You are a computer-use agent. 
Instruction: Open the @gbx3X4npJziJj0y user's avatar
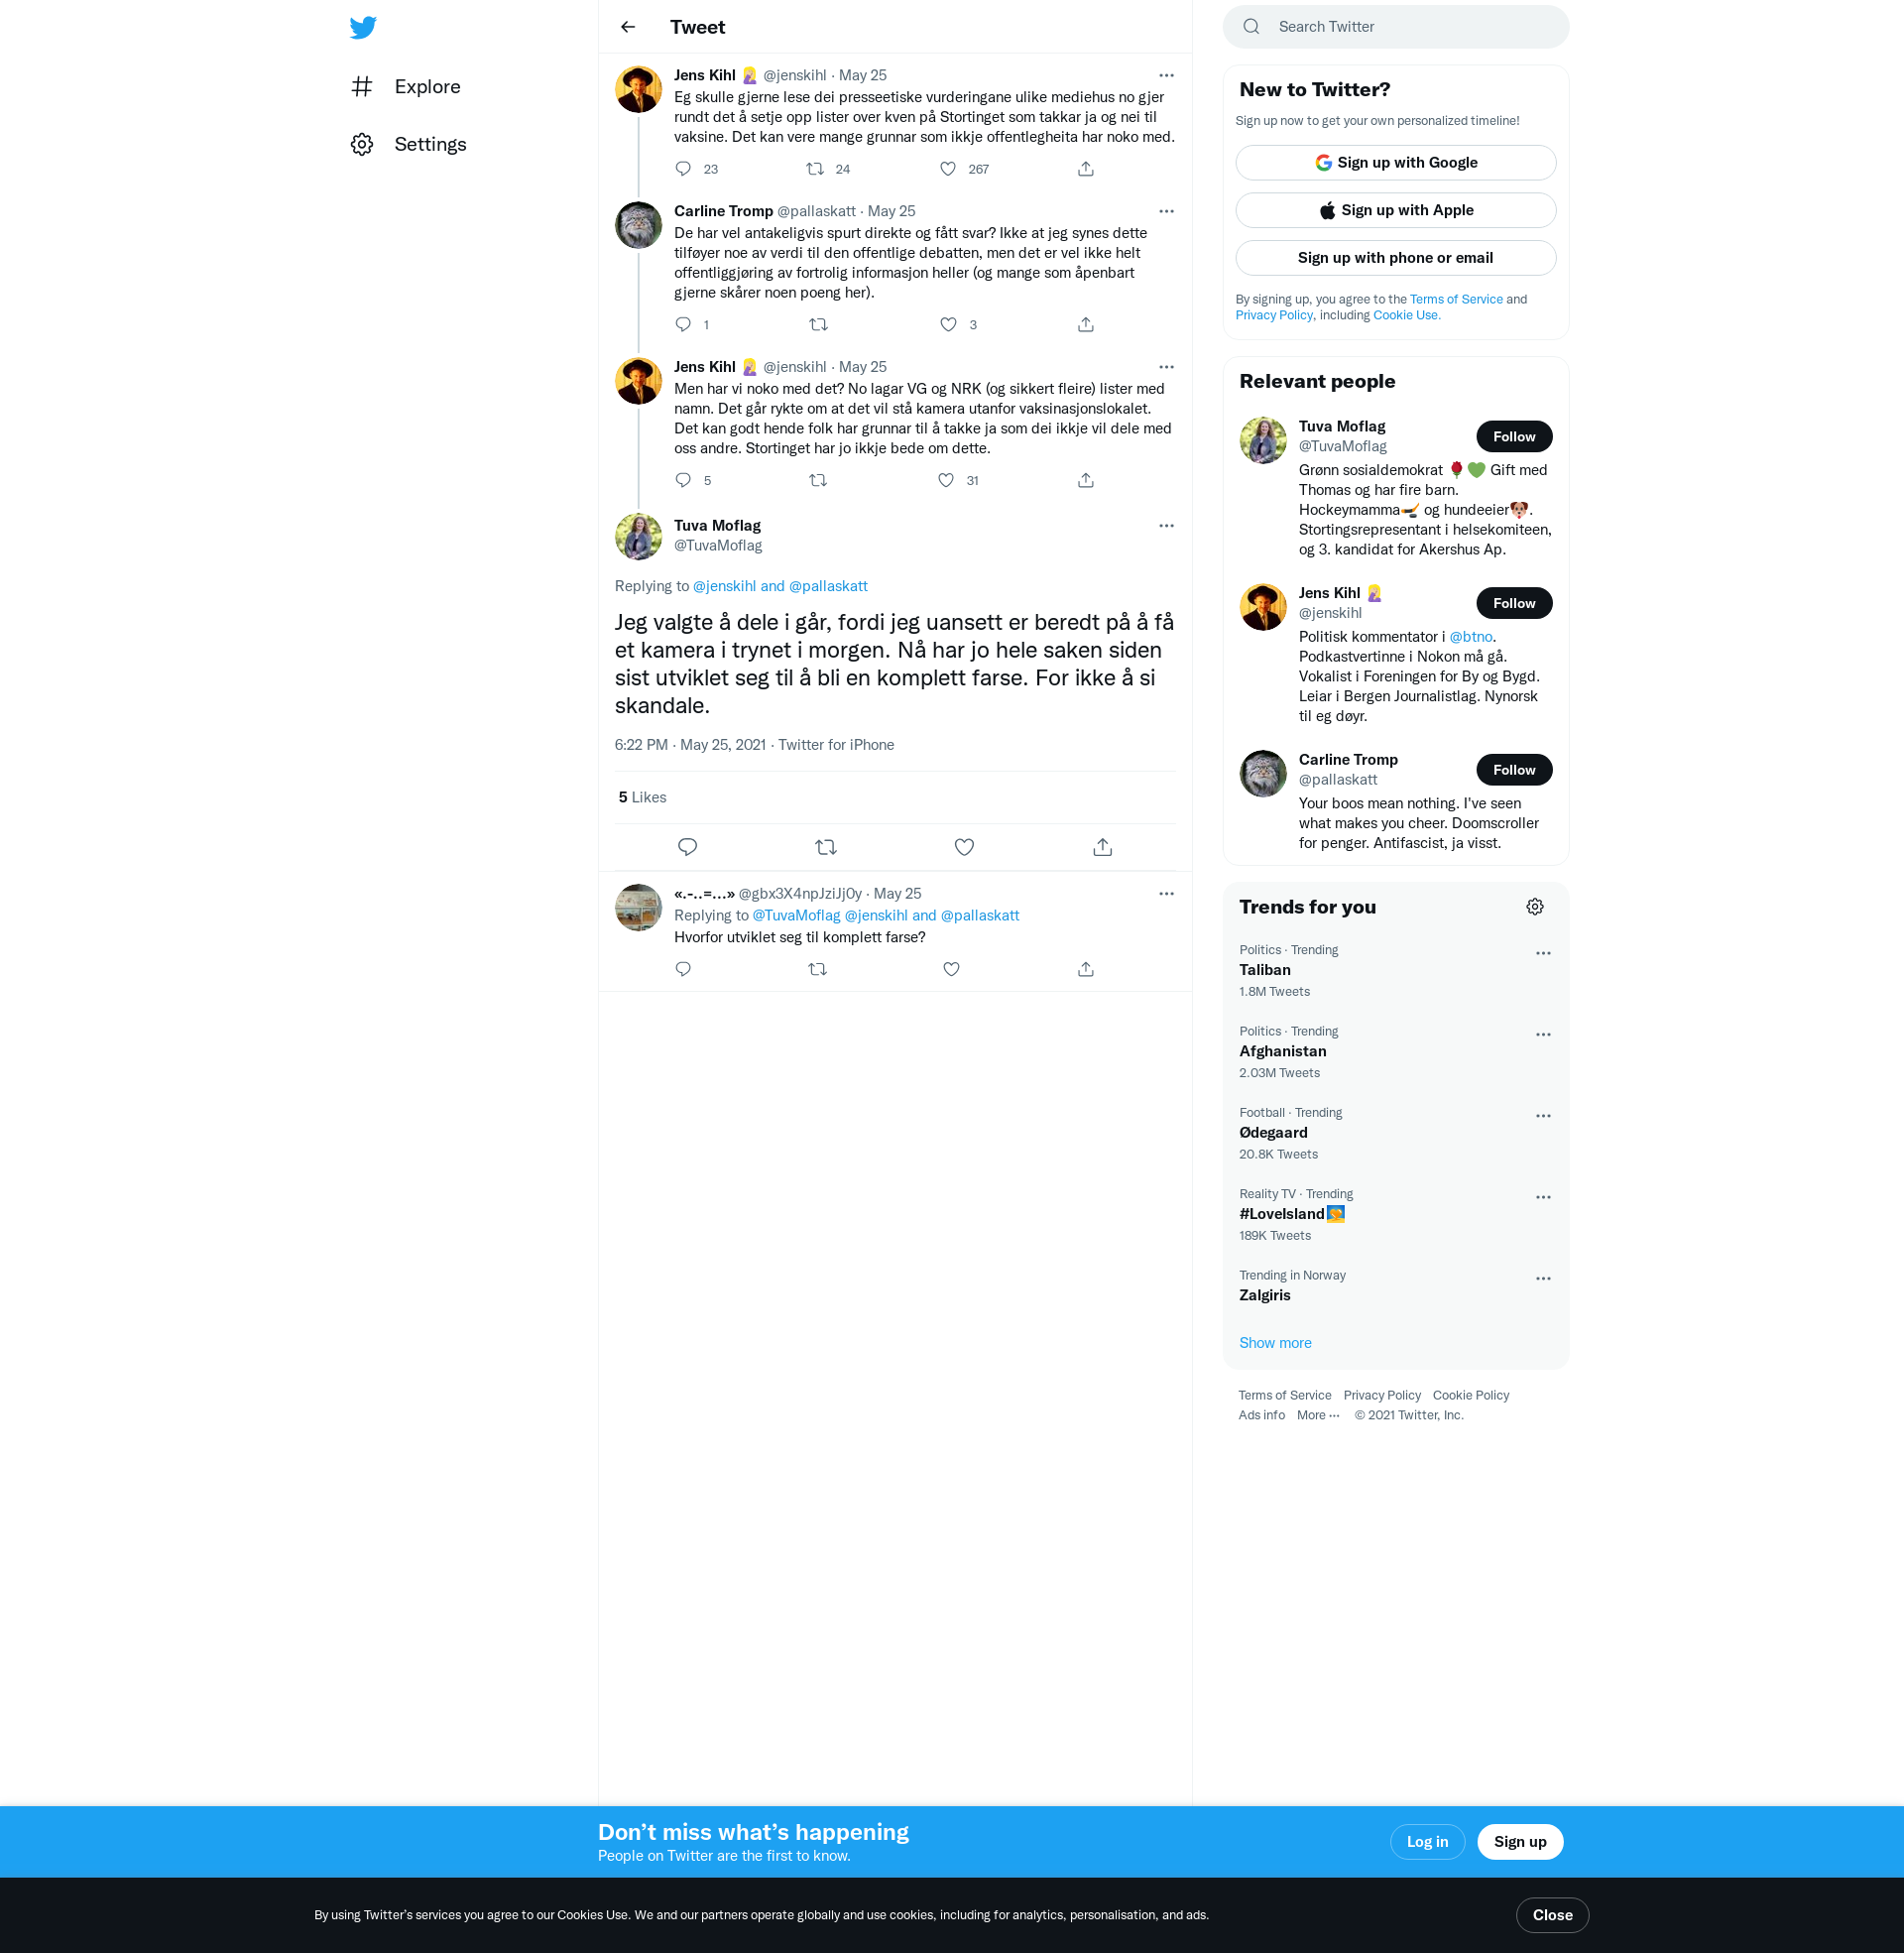(x=638, y=908)
